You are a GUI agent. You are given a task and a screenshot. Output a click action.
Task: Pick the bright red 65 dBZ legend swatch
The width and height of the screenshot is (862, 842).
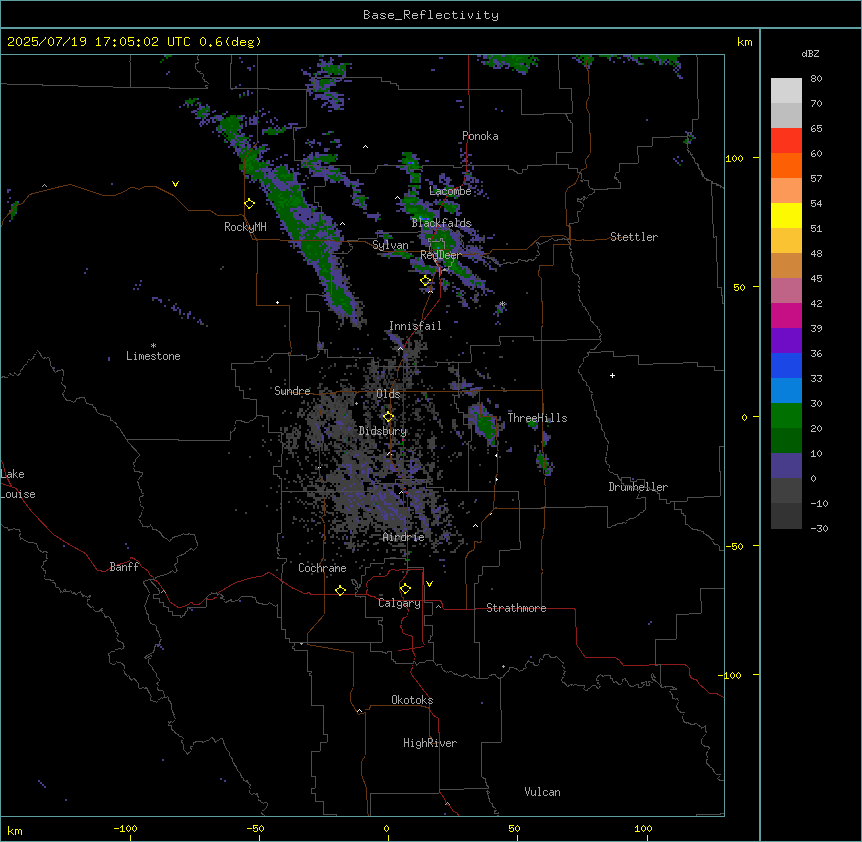click(x=786, y=141)
